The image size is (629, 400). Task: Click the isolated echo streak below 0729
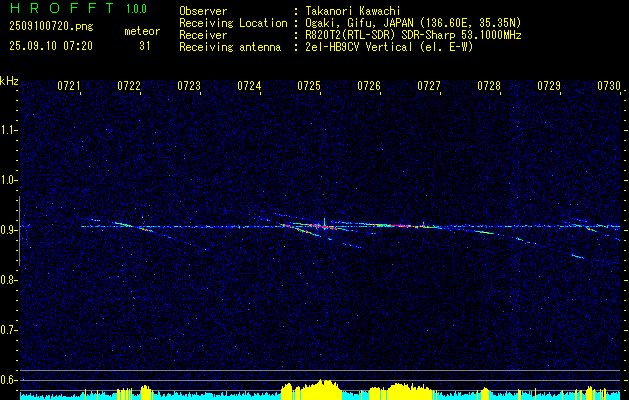(x=578, y=256)
